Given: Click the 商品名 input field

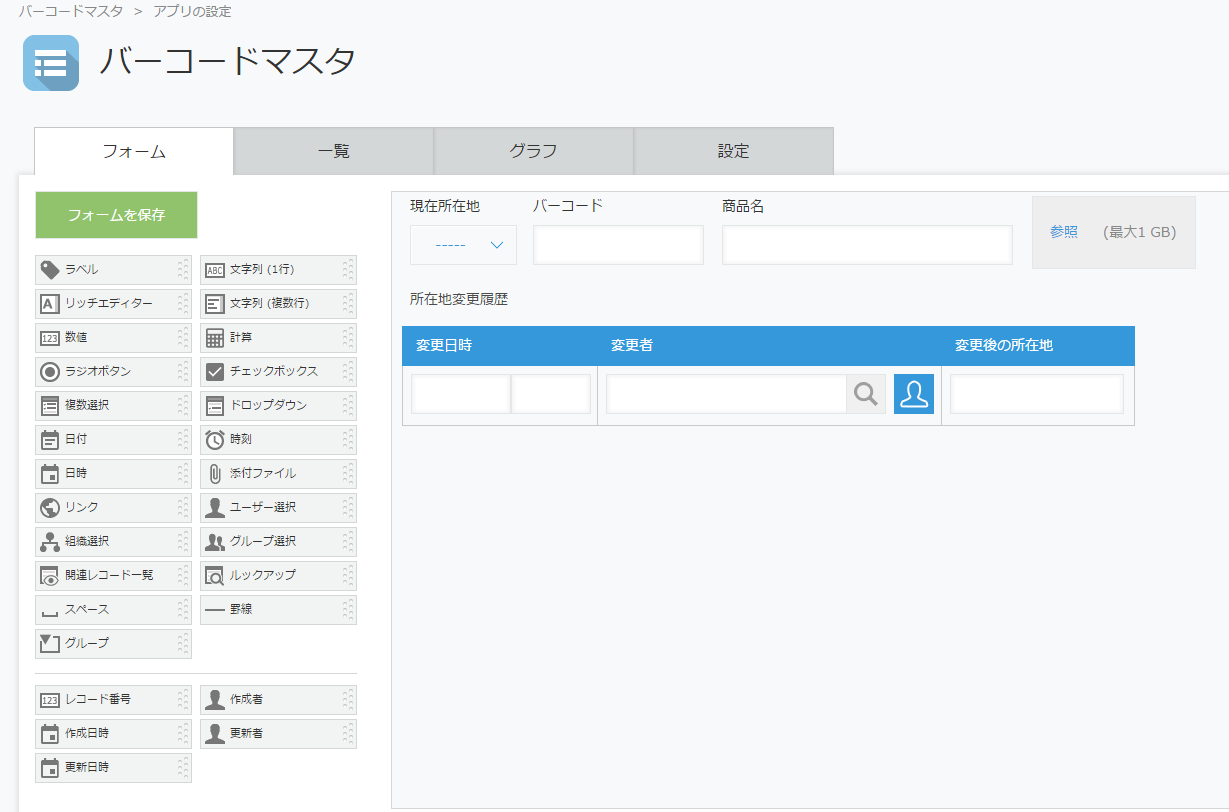Looking at the screenshot, I should 868,245.
